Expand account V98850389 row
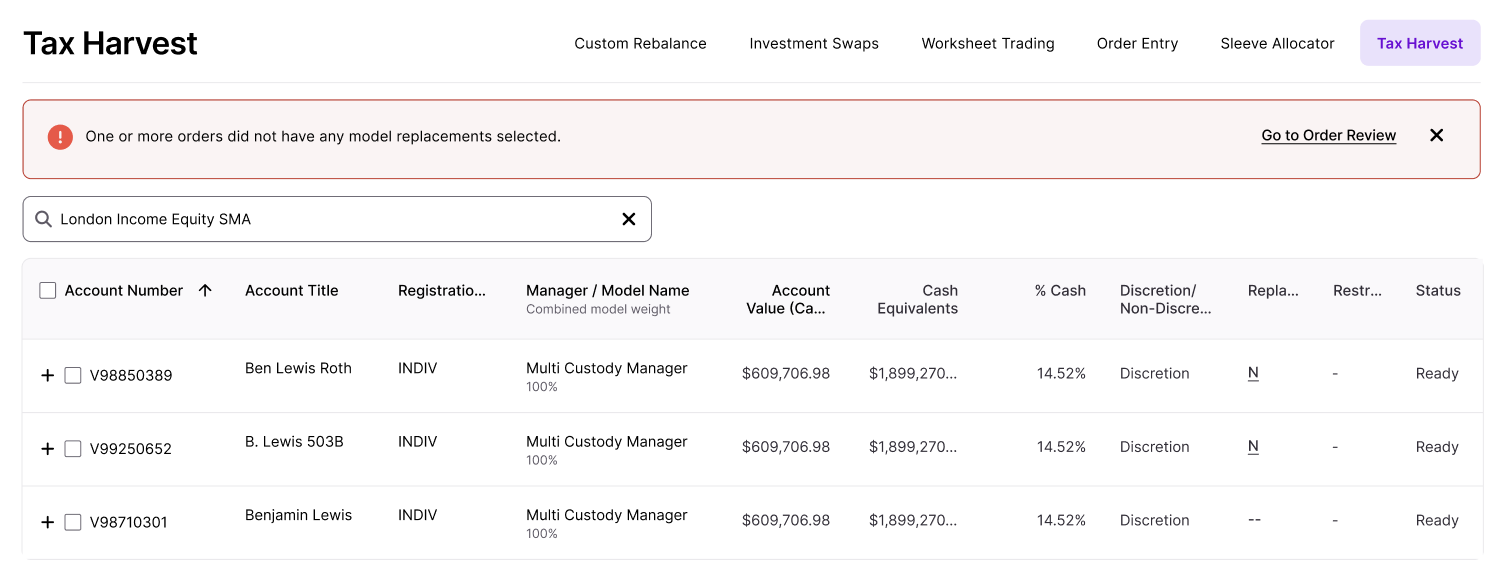 47,375
